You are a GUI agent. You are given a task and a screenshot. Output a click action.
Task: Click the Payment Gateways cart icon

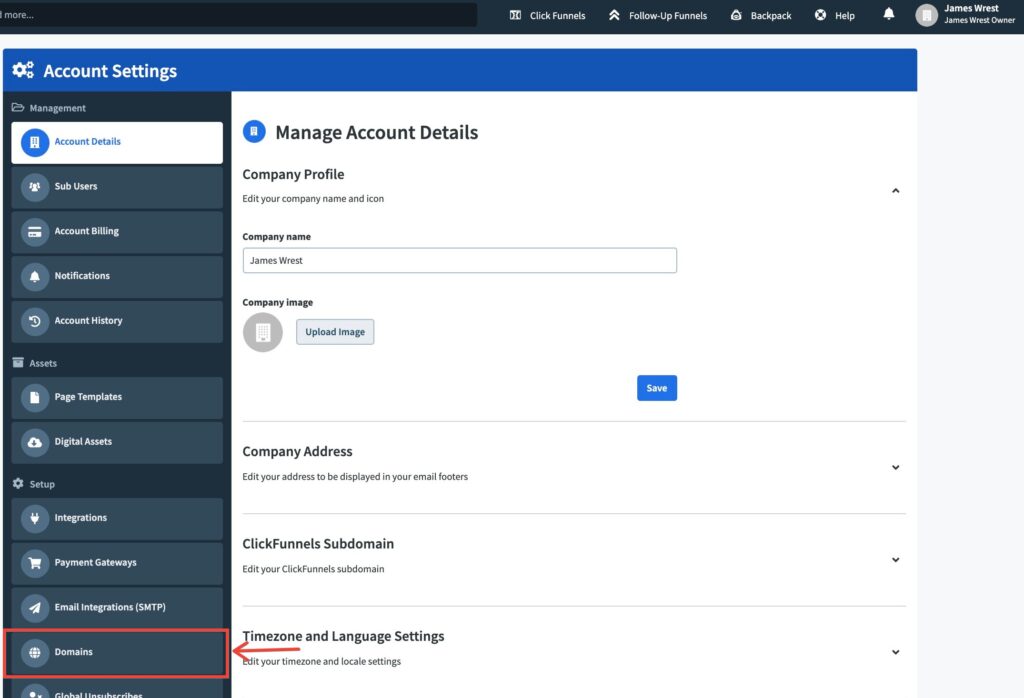pyautogui.click(x=35, y=563)
